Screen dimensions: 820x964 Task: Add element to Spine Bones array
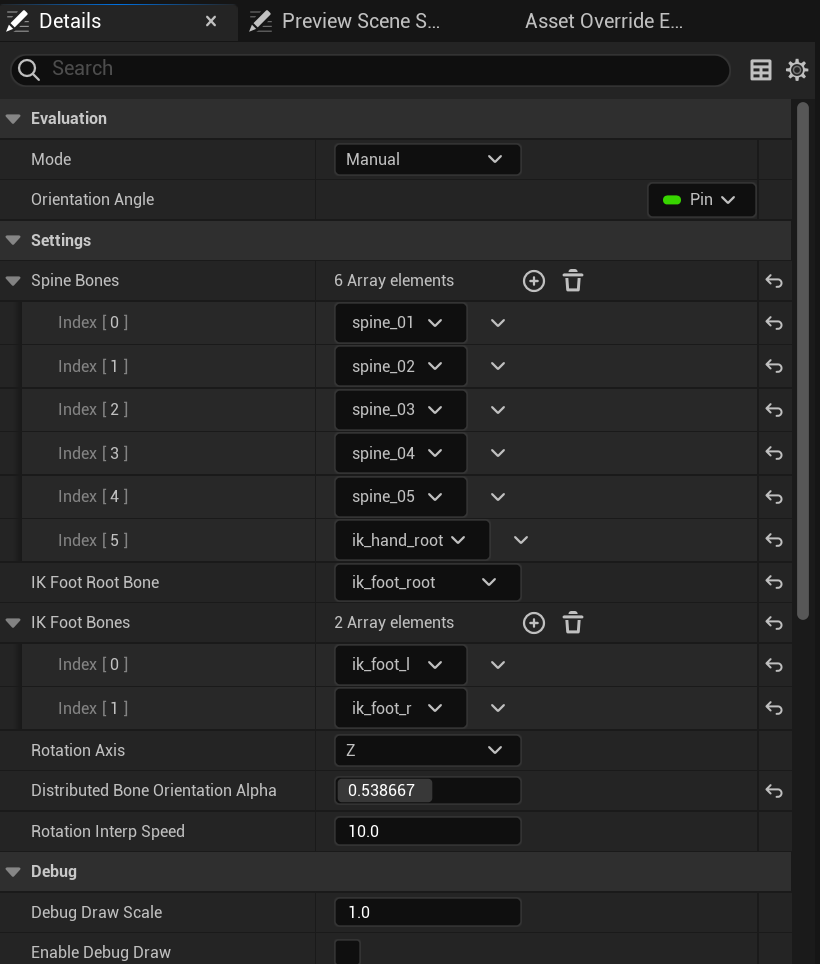click(x=534, y=281)
